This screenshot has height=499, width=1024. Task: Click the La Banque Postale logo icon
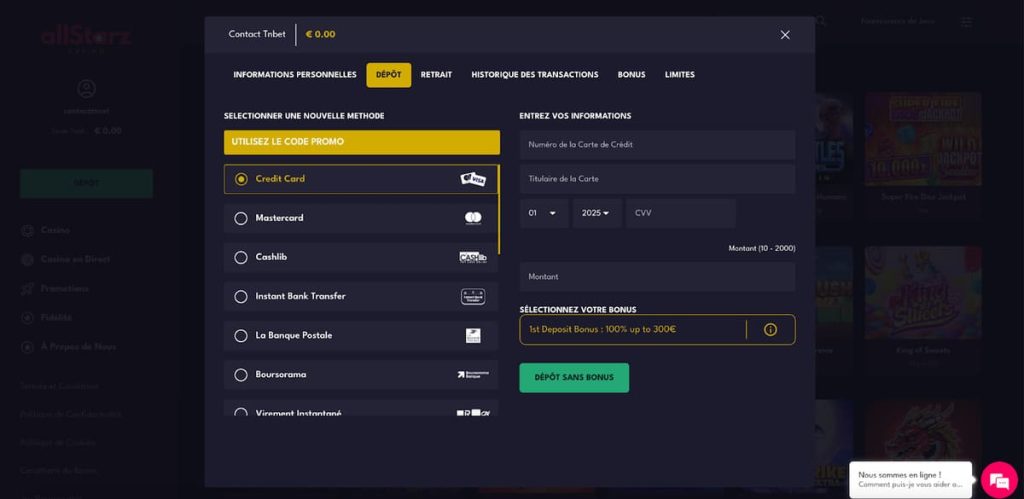tap(473, 336)
